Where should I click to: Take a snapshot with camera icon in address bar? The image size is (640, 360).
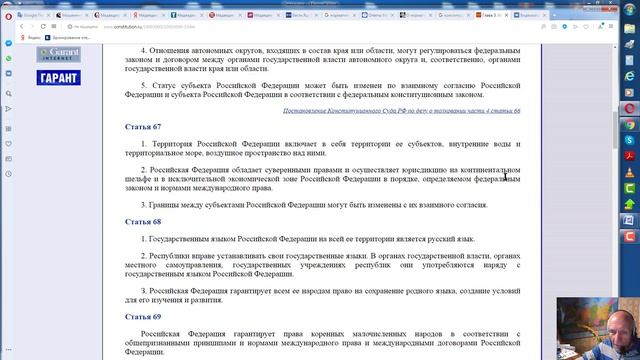(554, 27)
